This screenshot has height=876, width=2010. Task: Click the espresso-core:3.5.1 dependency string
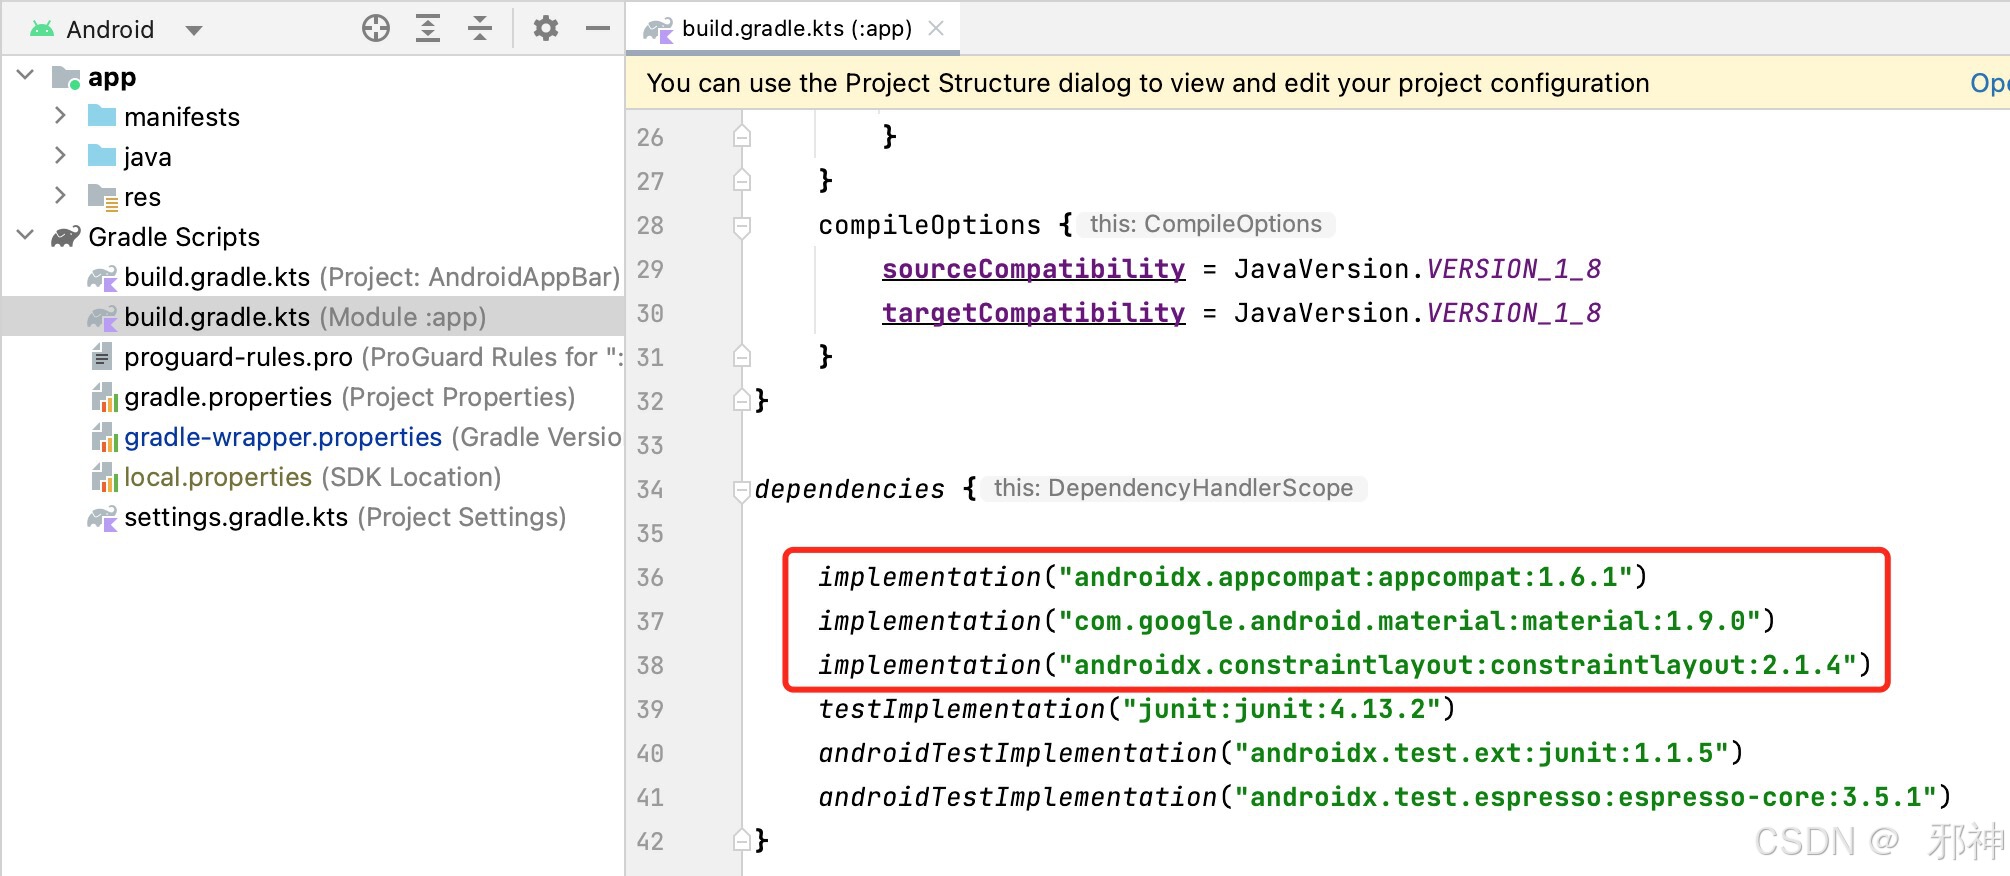(1586, 797)
